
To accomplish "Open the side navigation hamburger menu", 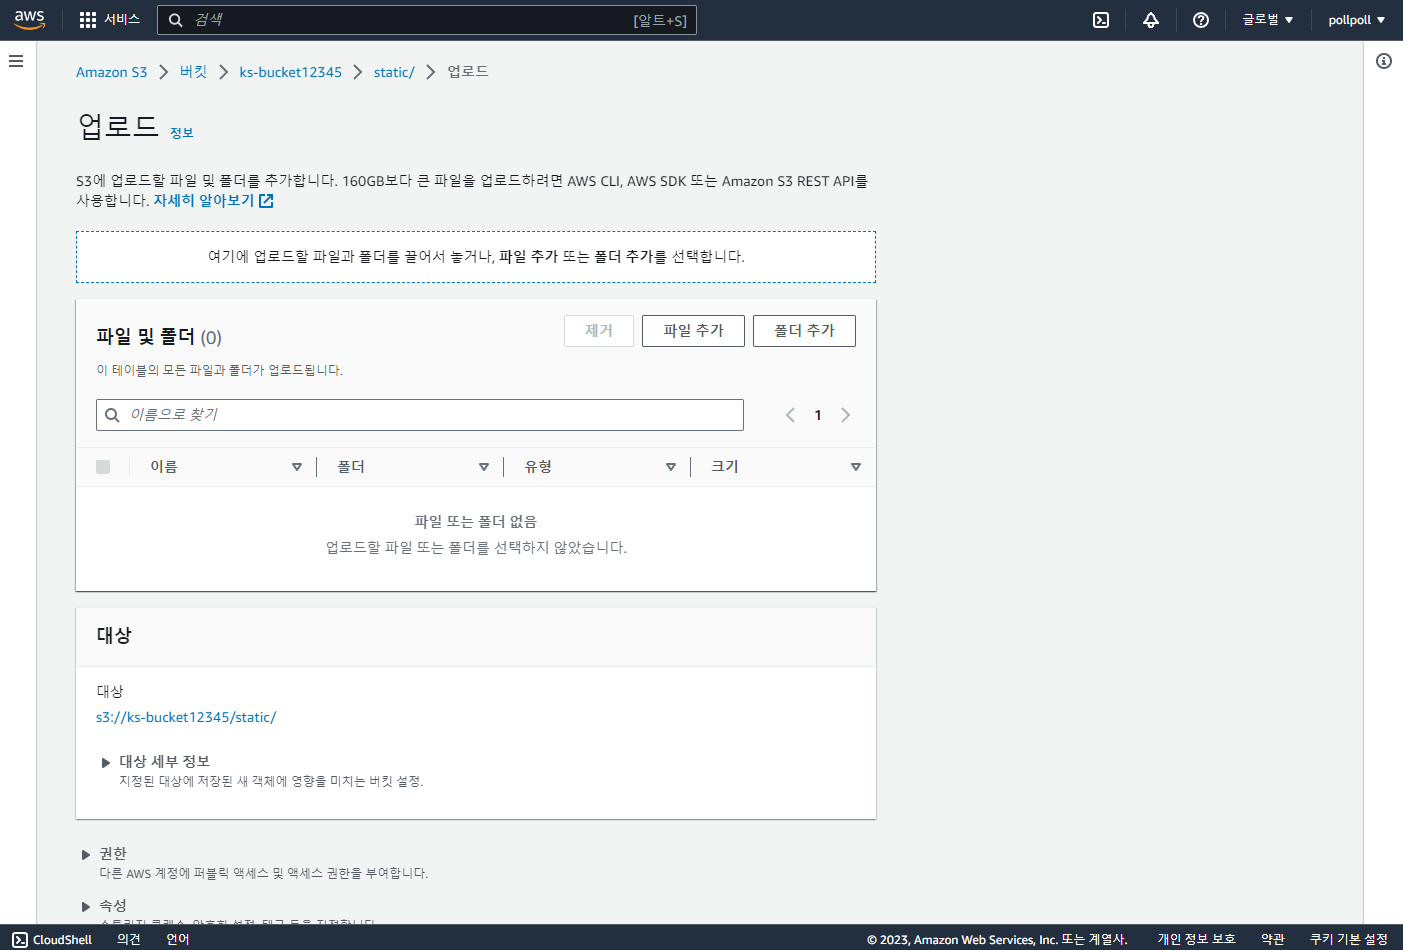I will point(16,61).
